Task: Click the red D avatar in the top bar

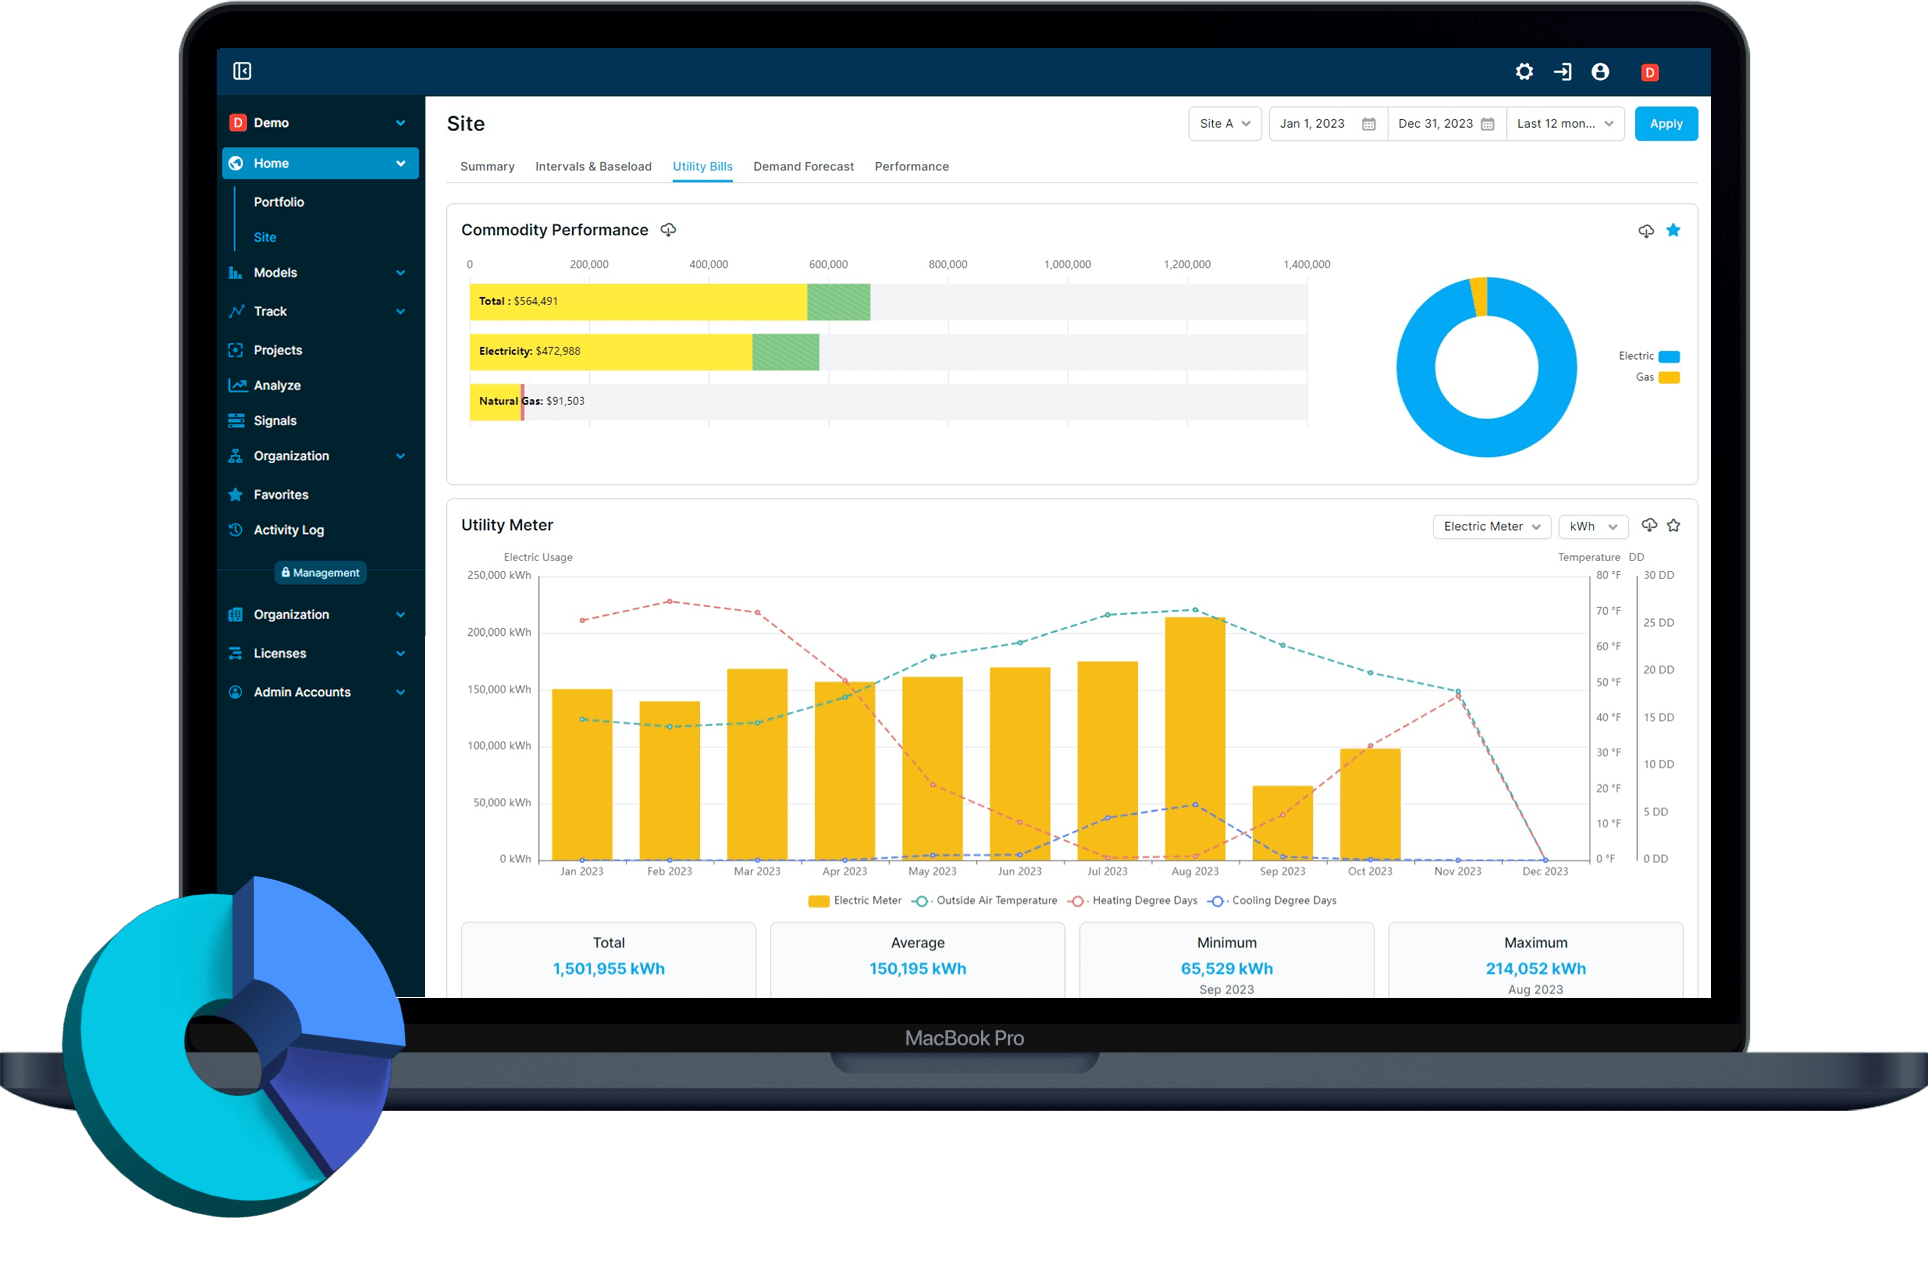Action: click(1650, 72)
